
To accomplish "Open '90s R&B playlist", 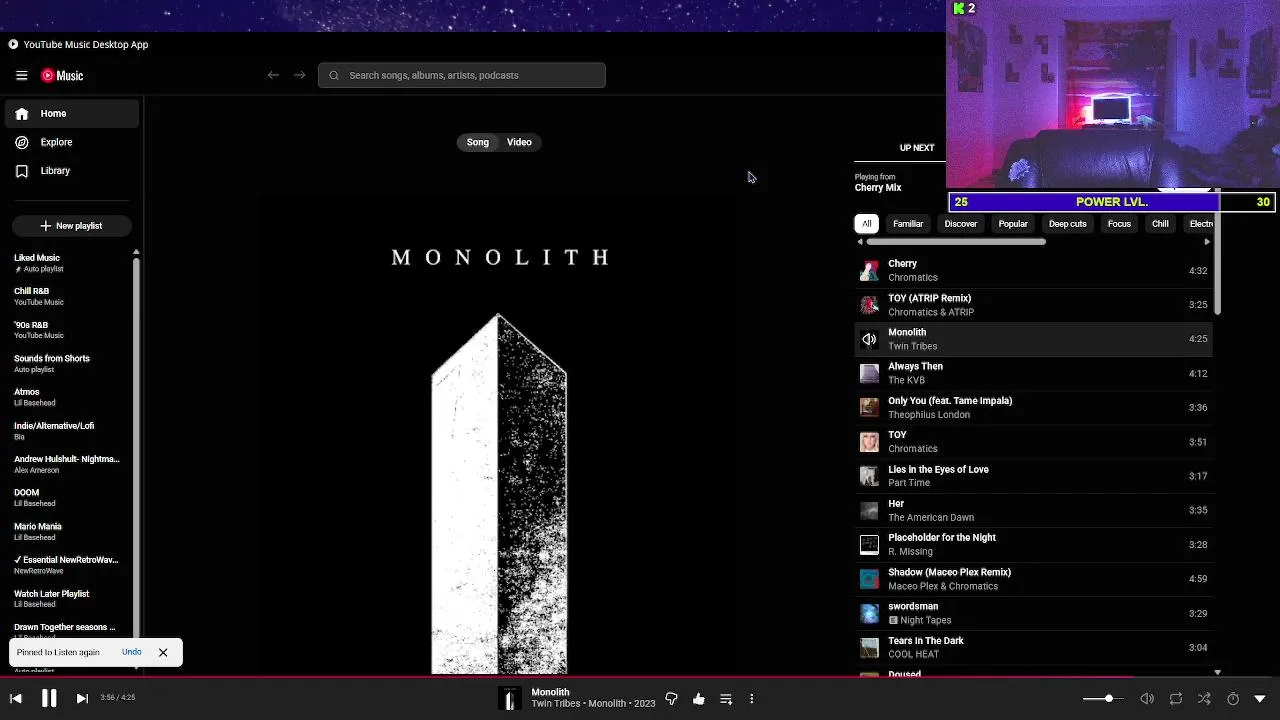I will [68, 330].
